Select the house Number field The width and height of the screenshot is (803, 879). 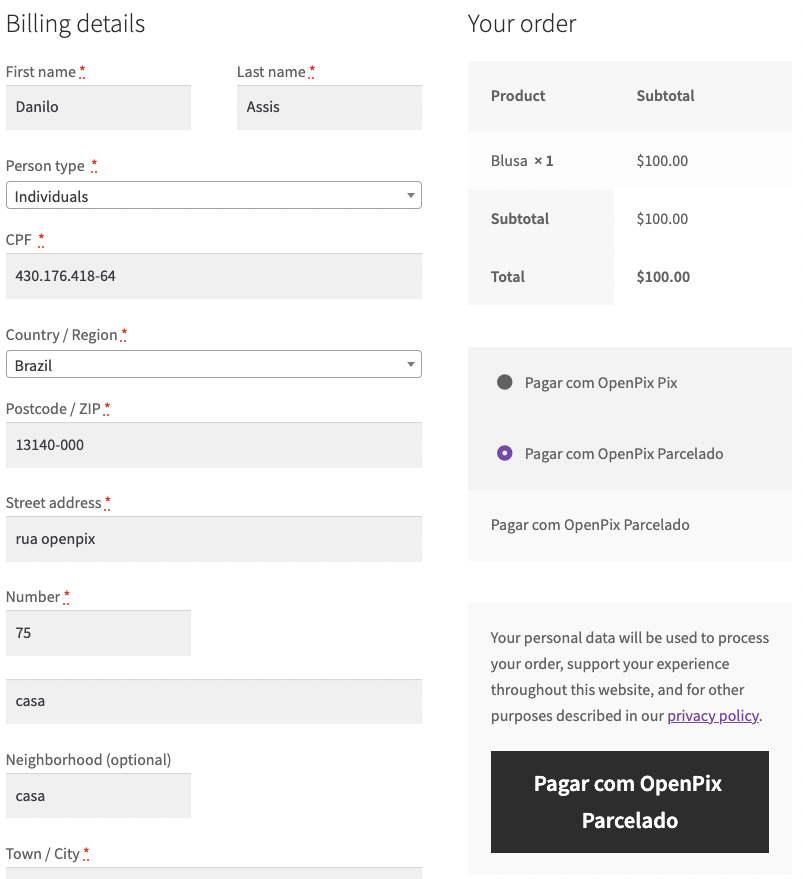(x=97, y=633)
